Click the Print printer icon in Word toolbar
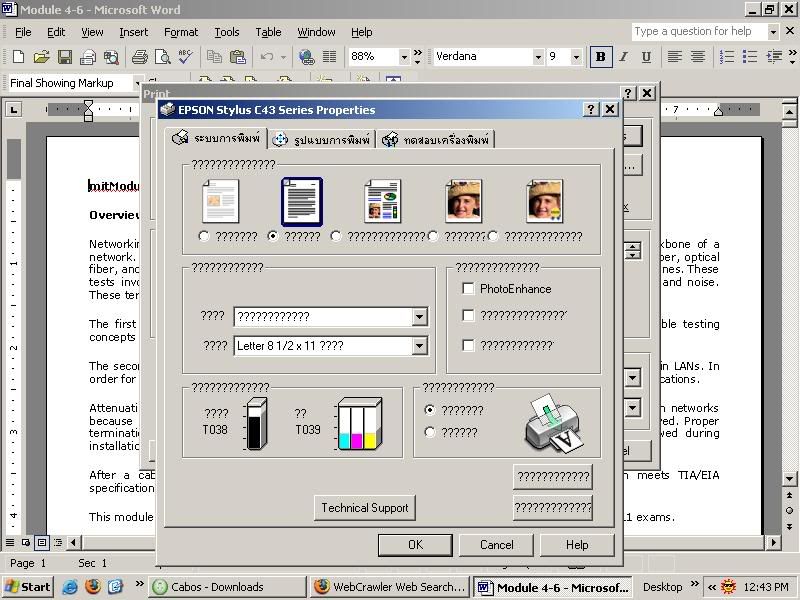 click(139, 57)
